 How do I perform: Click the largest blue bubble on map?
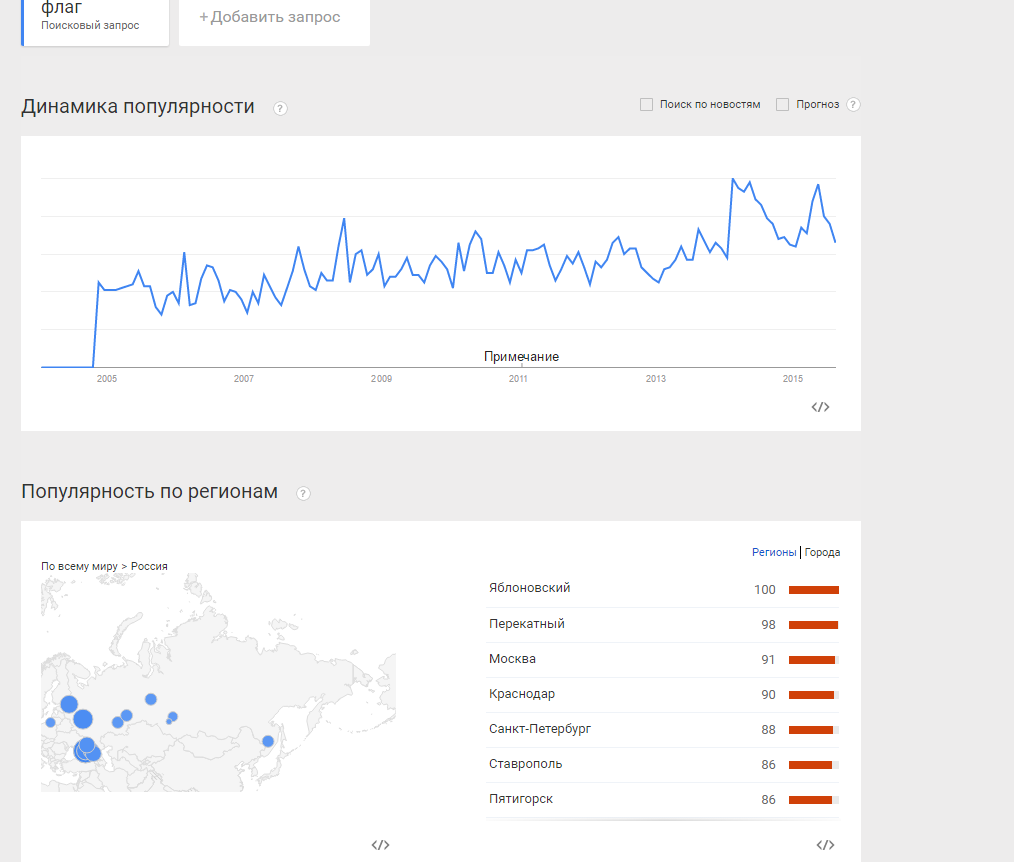pos(83,718)
